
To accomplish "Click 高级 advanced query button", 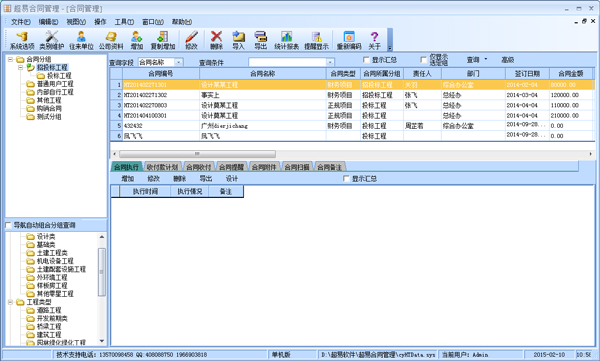I will [507, 60].
